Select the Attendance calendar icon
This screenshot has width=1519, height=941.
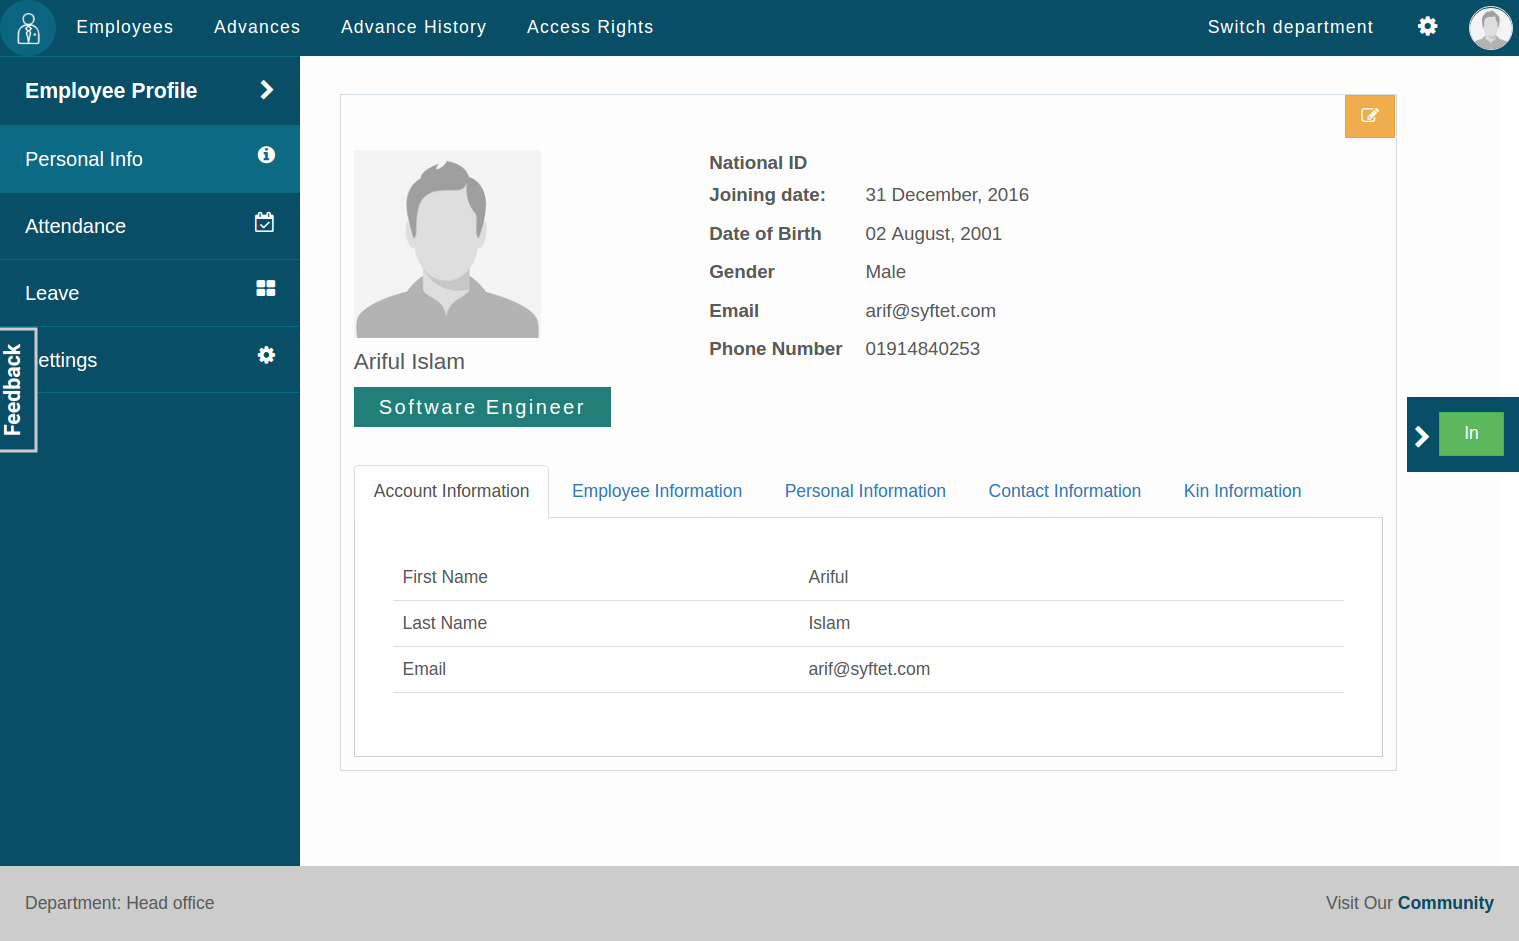[265, 222]
